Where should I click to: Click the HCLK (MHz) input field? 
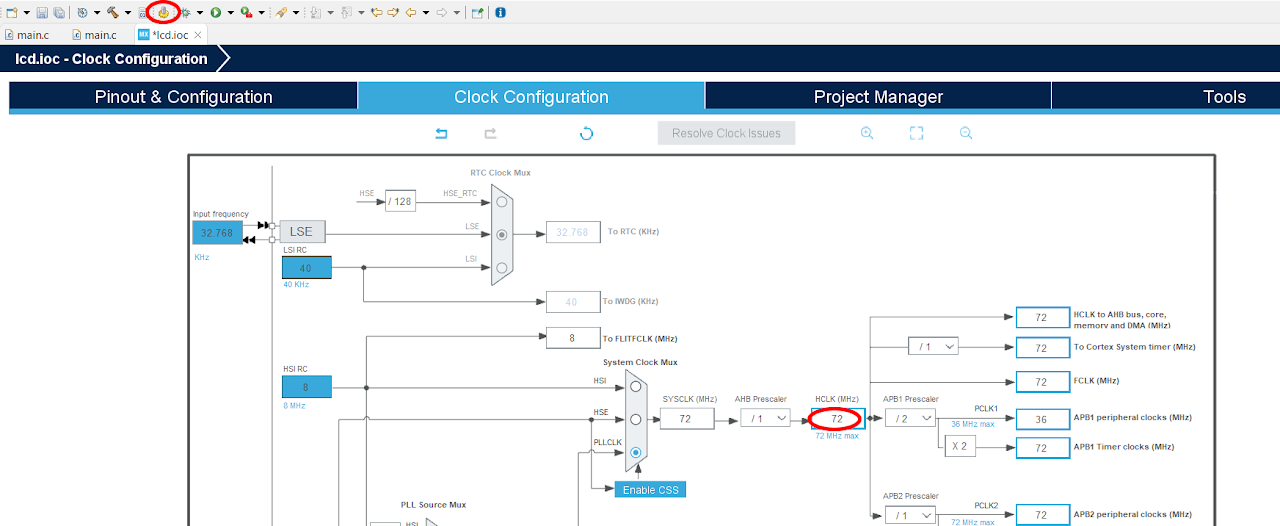point(836,418)
